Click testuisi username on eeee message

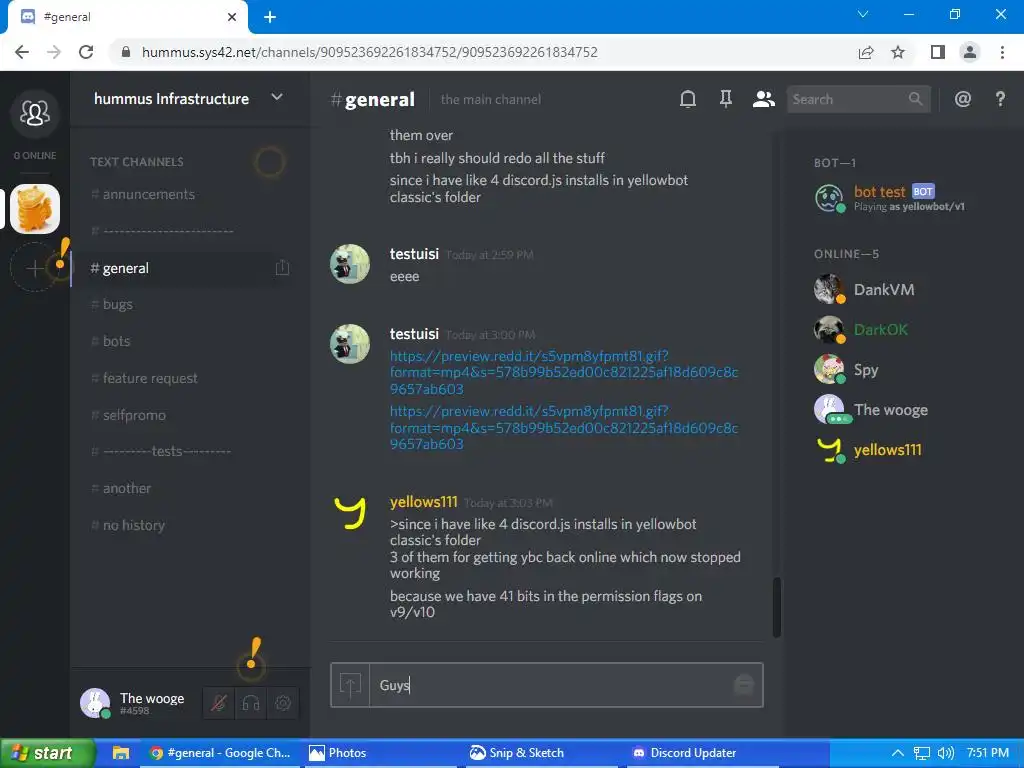click(x=414, y=254)
